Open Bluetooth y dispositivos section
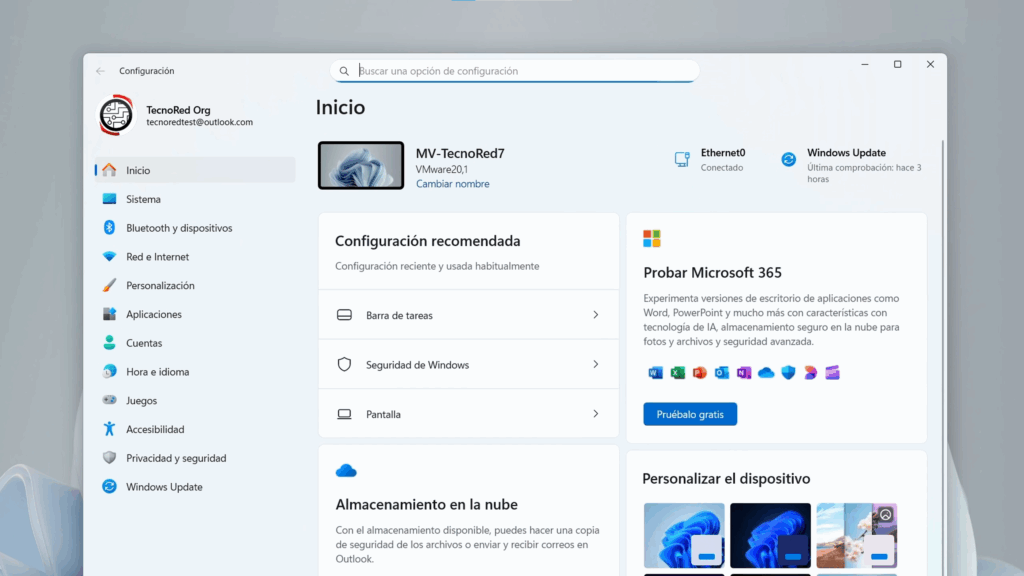Screen dimensions: 1024x576 pos(195,227)
